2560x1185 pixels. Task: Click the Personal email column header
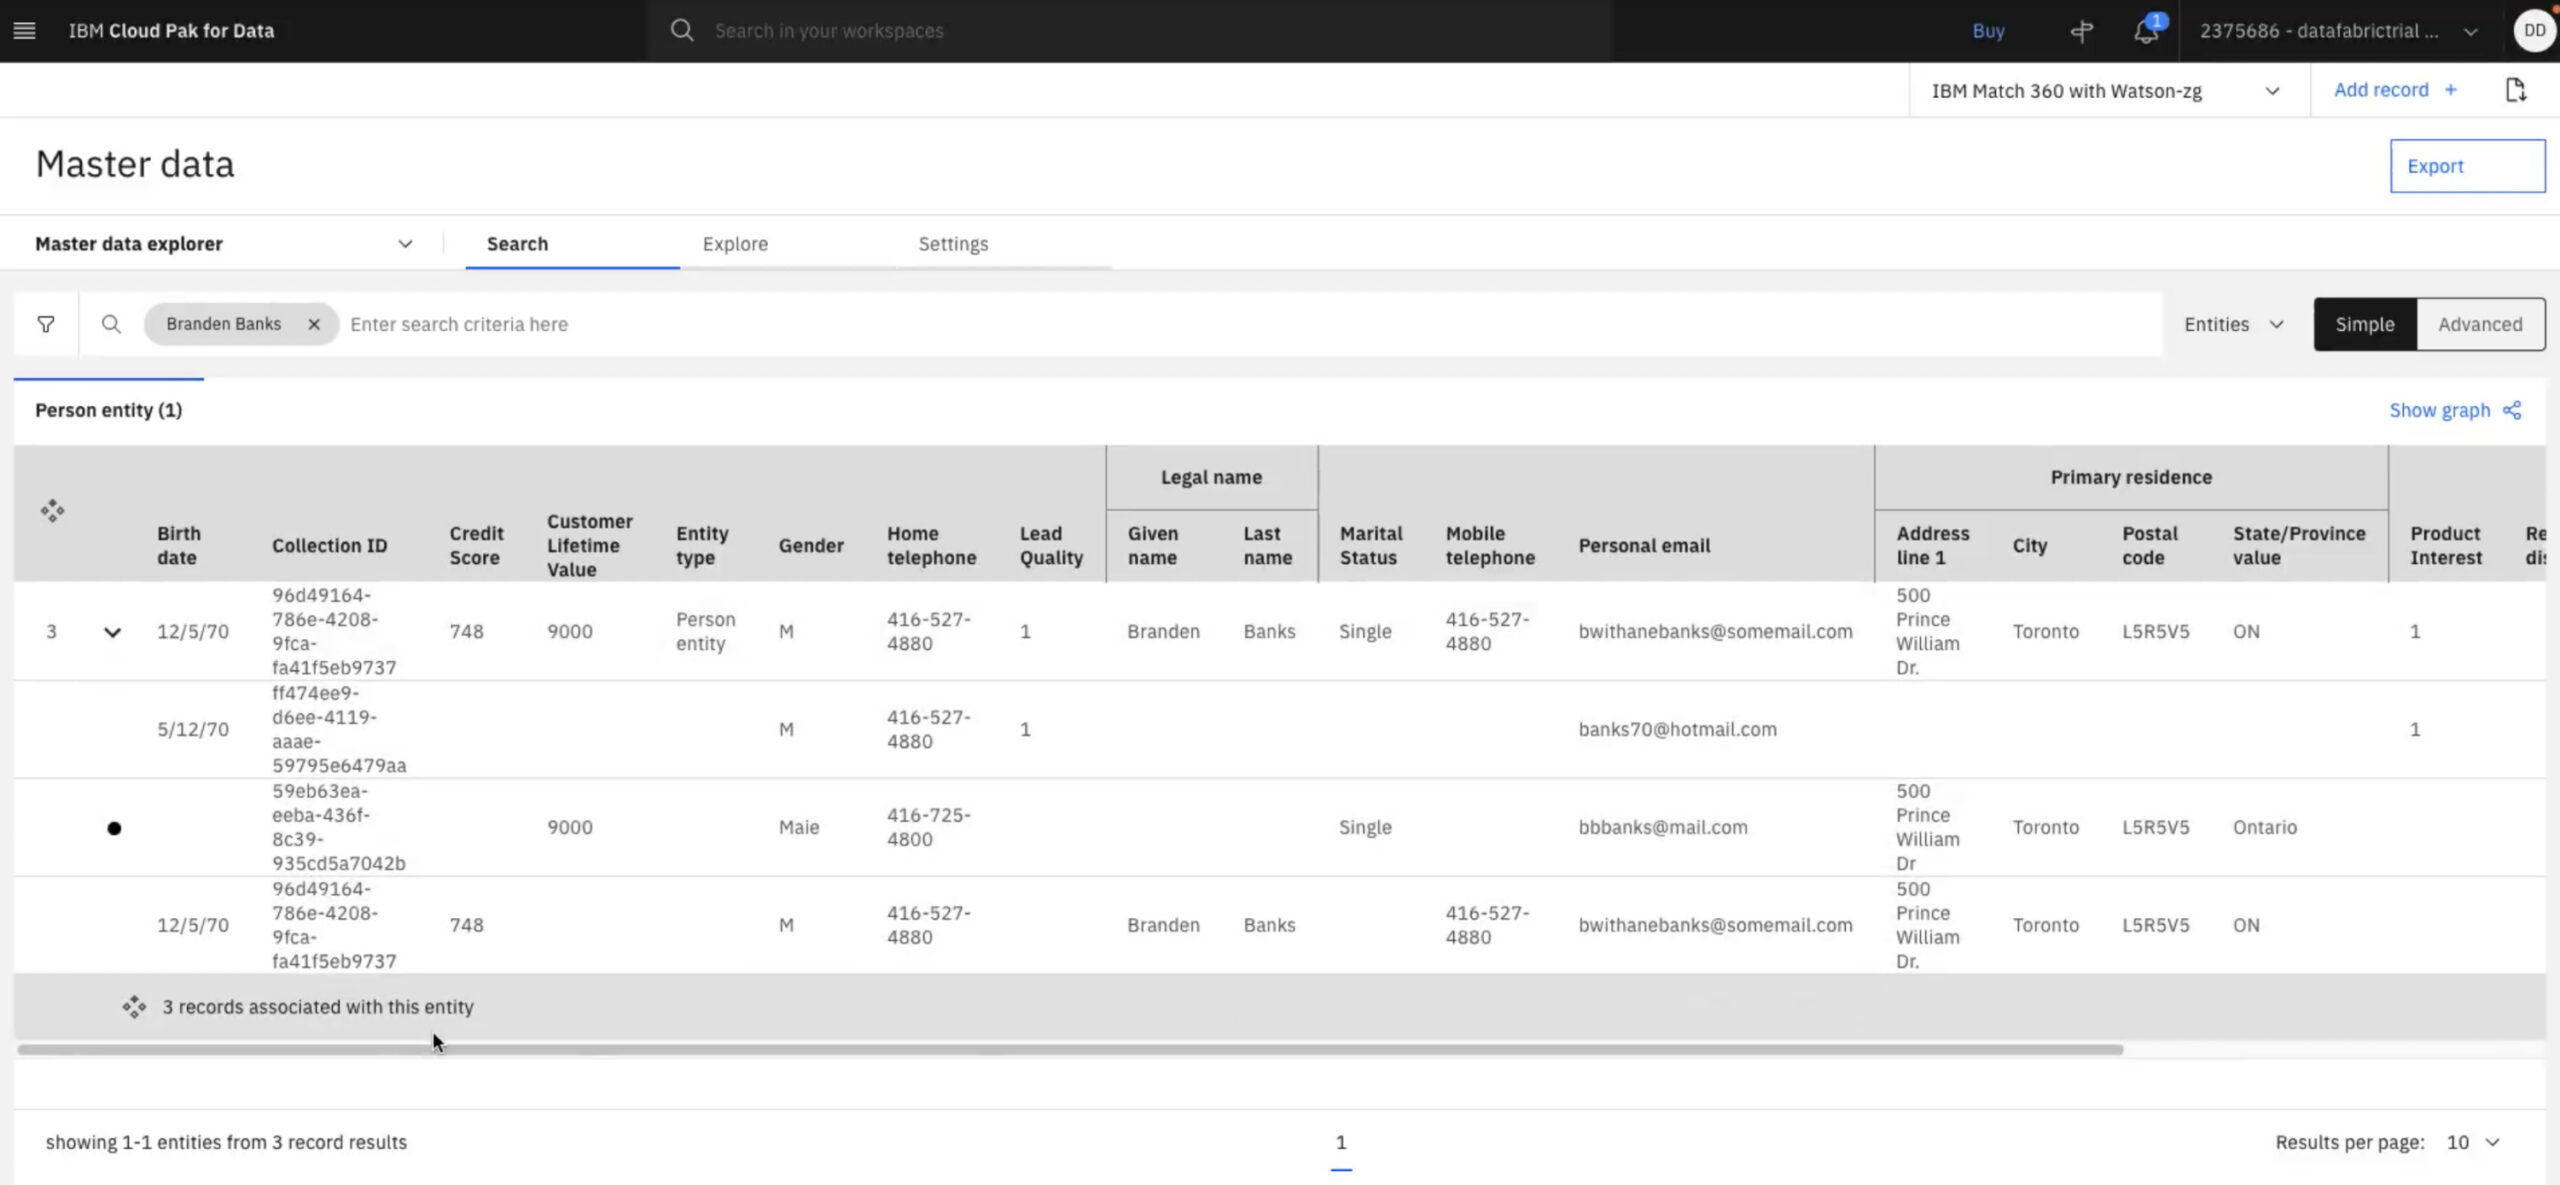[x=1644, y=546]
